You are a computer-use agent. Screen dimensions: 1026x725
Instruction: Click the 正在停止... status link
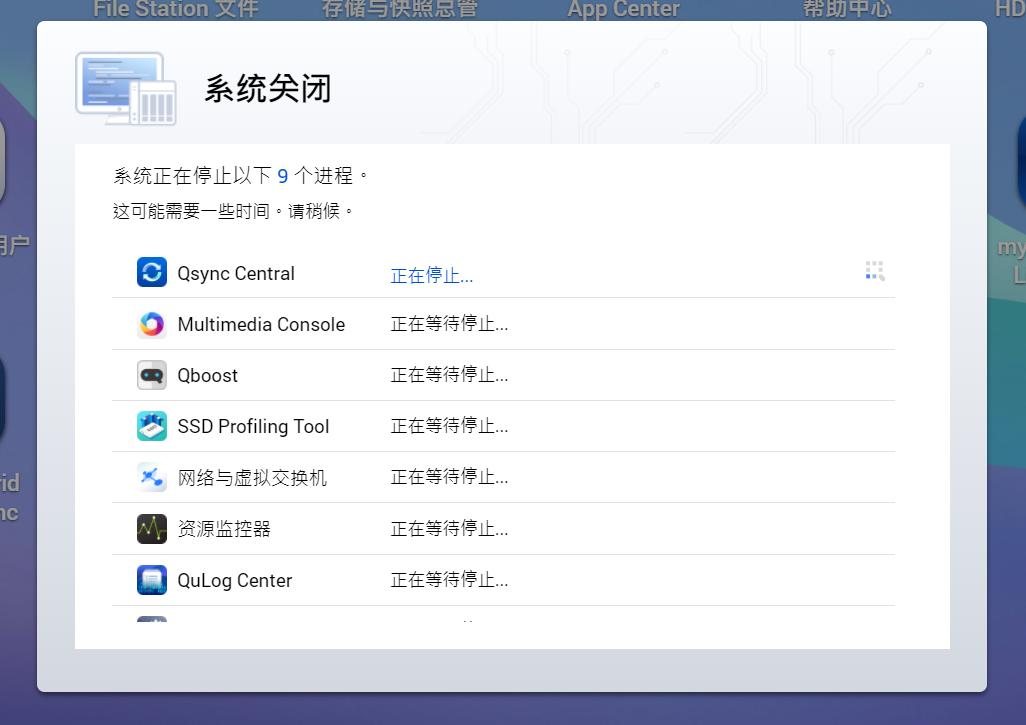pyautogui.click(x=431, y=275)
